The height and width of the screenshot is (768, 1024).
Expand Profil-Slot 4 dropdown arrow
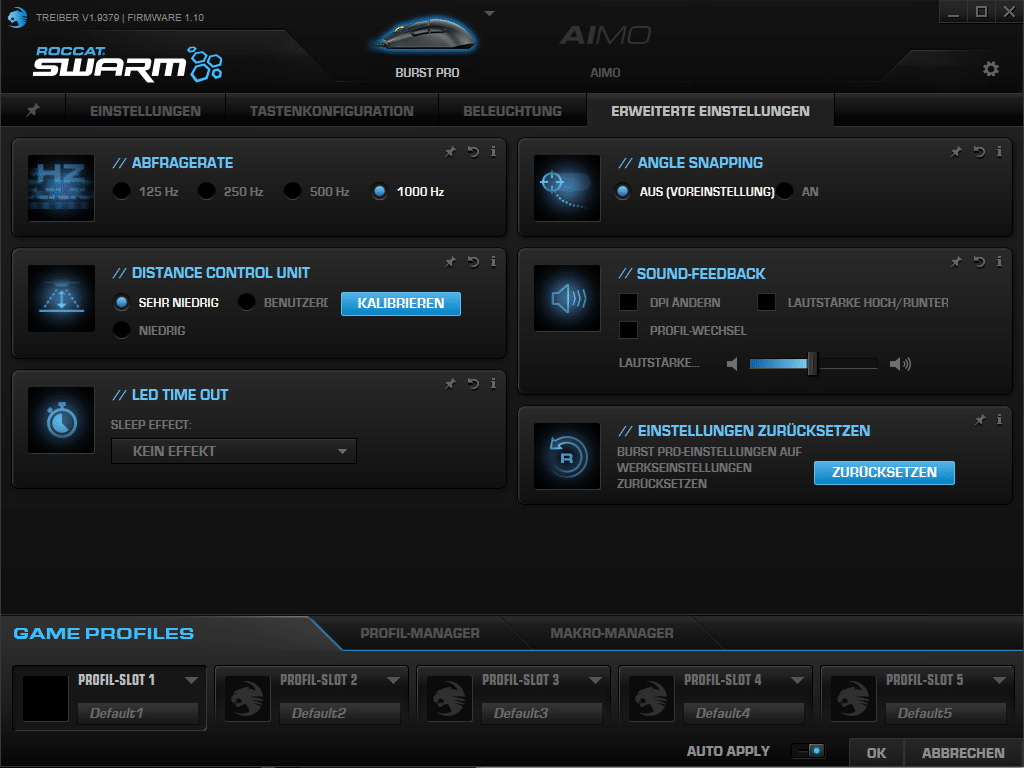click(797, 680)
